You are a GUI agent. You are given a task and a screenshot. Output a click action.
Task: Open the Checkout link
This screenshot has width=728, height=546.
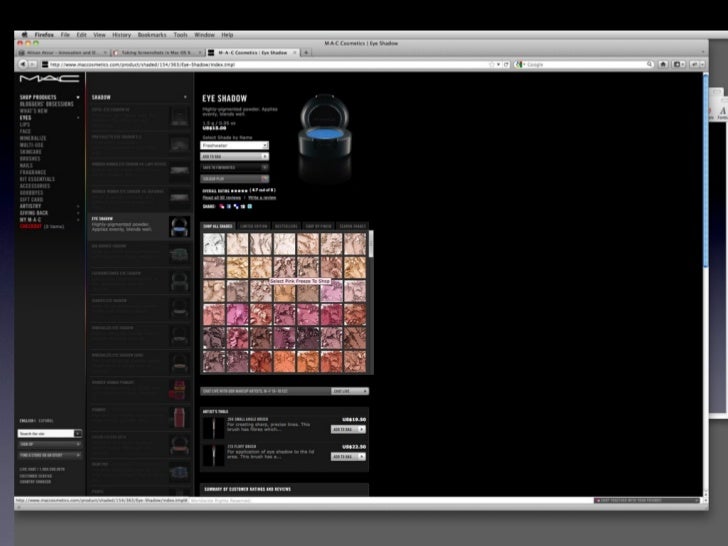click(31, 227)
